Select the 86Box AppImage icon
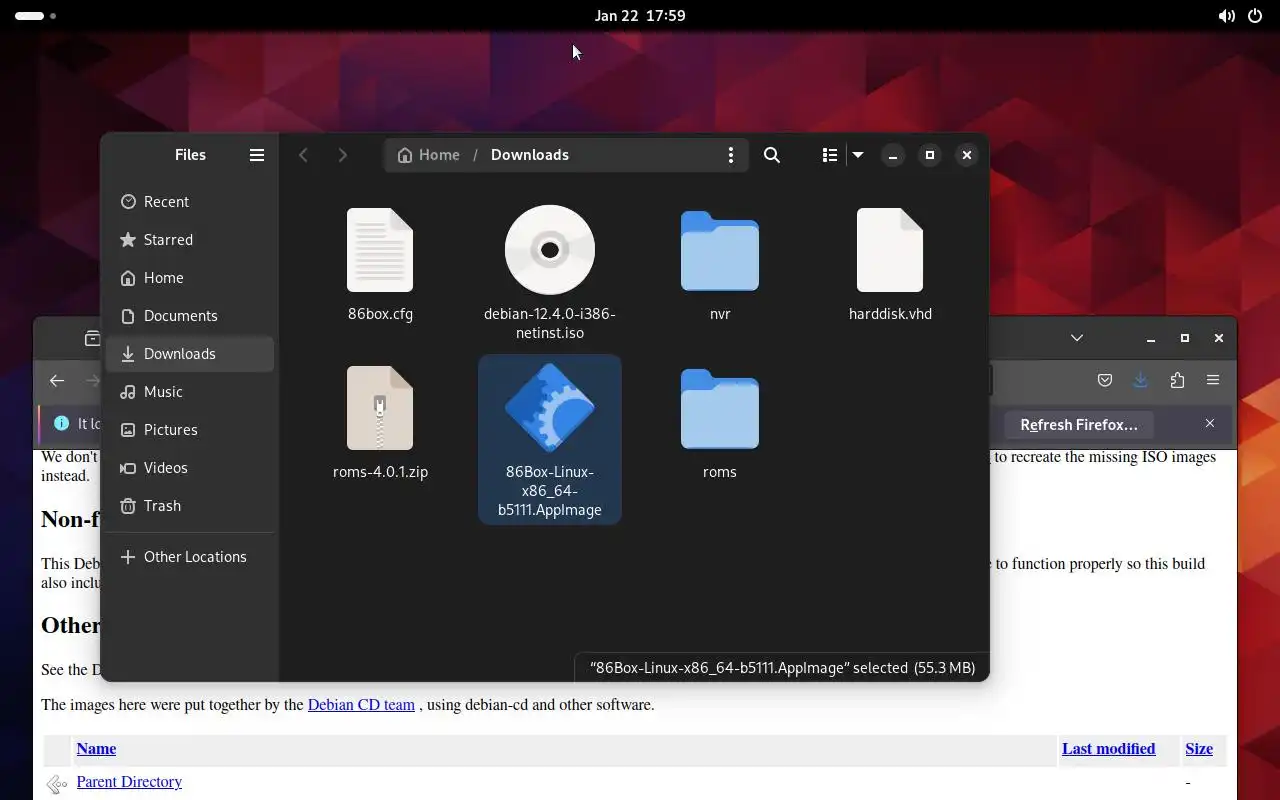The height and width of the screenshot is (800, 1280). [550, 408]
